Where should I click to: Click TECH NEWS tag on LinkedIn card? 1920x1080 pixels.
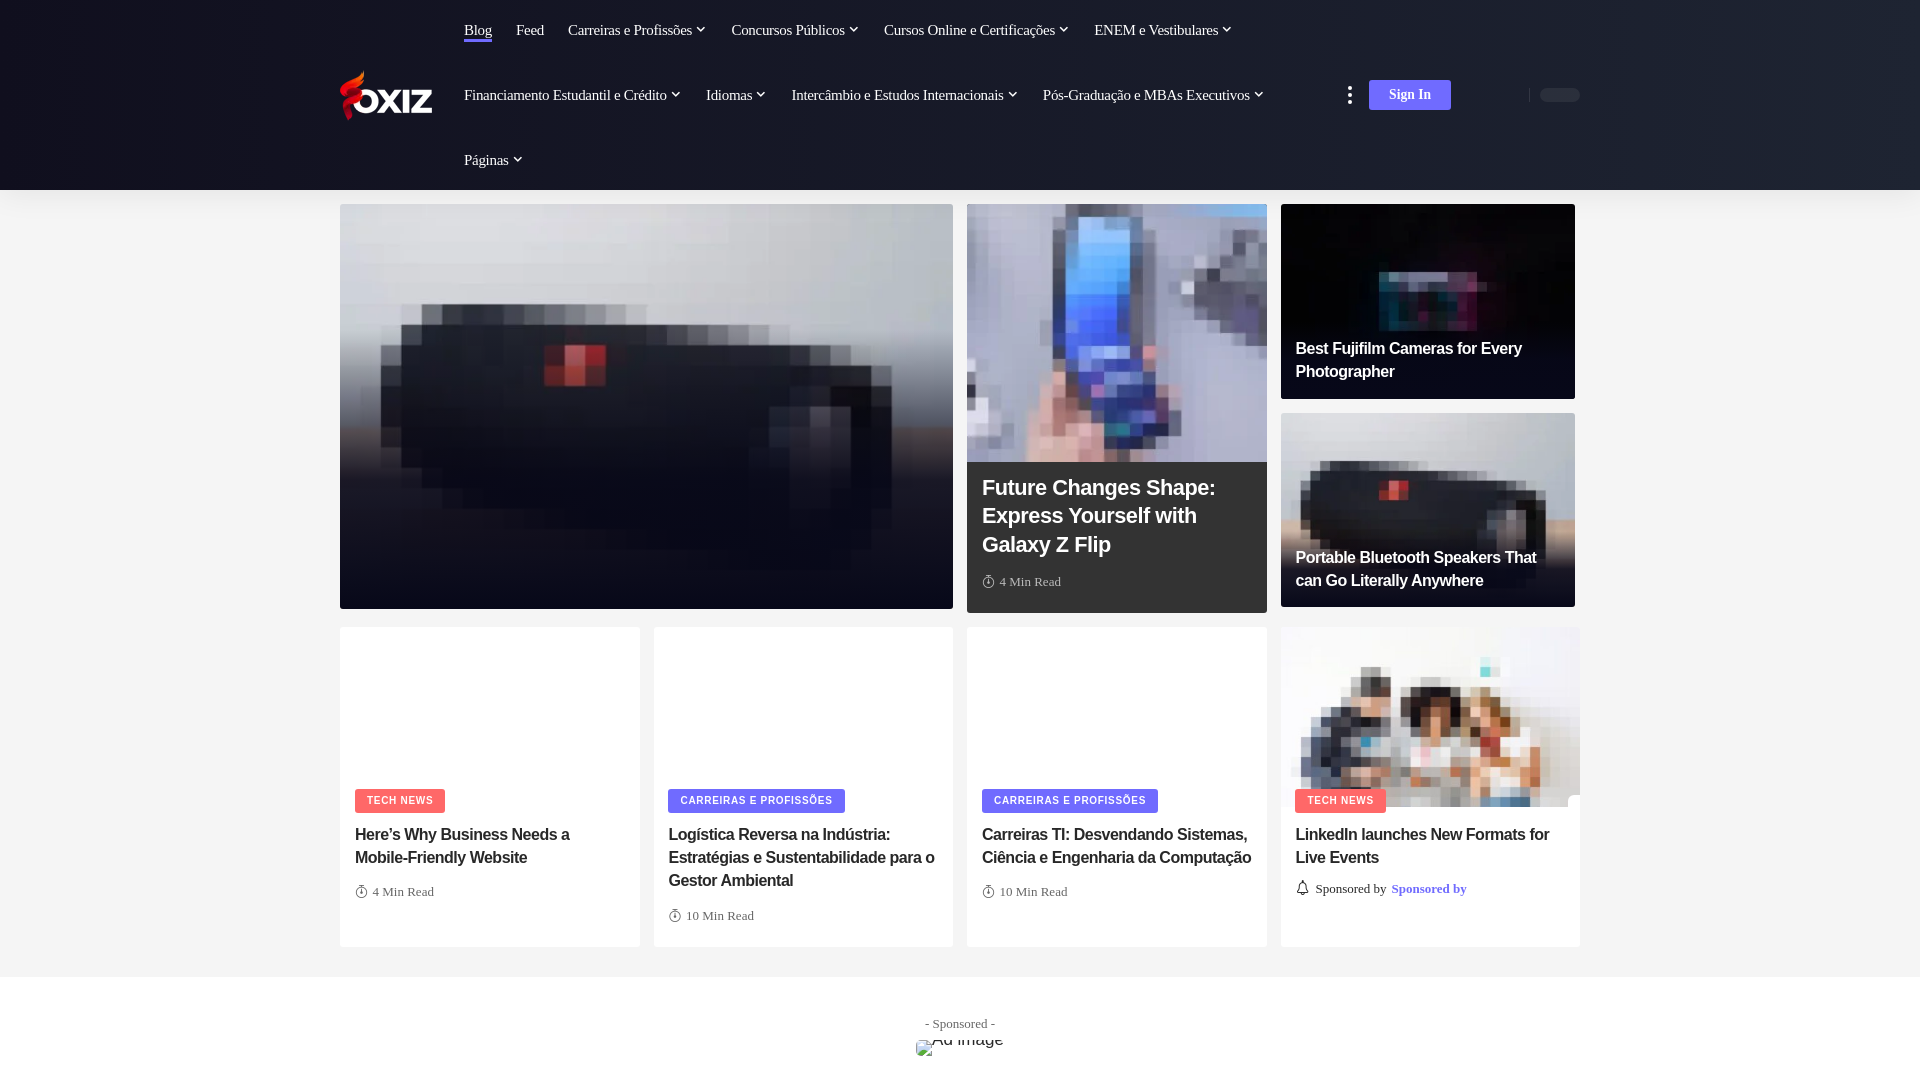pos(1340,801)
